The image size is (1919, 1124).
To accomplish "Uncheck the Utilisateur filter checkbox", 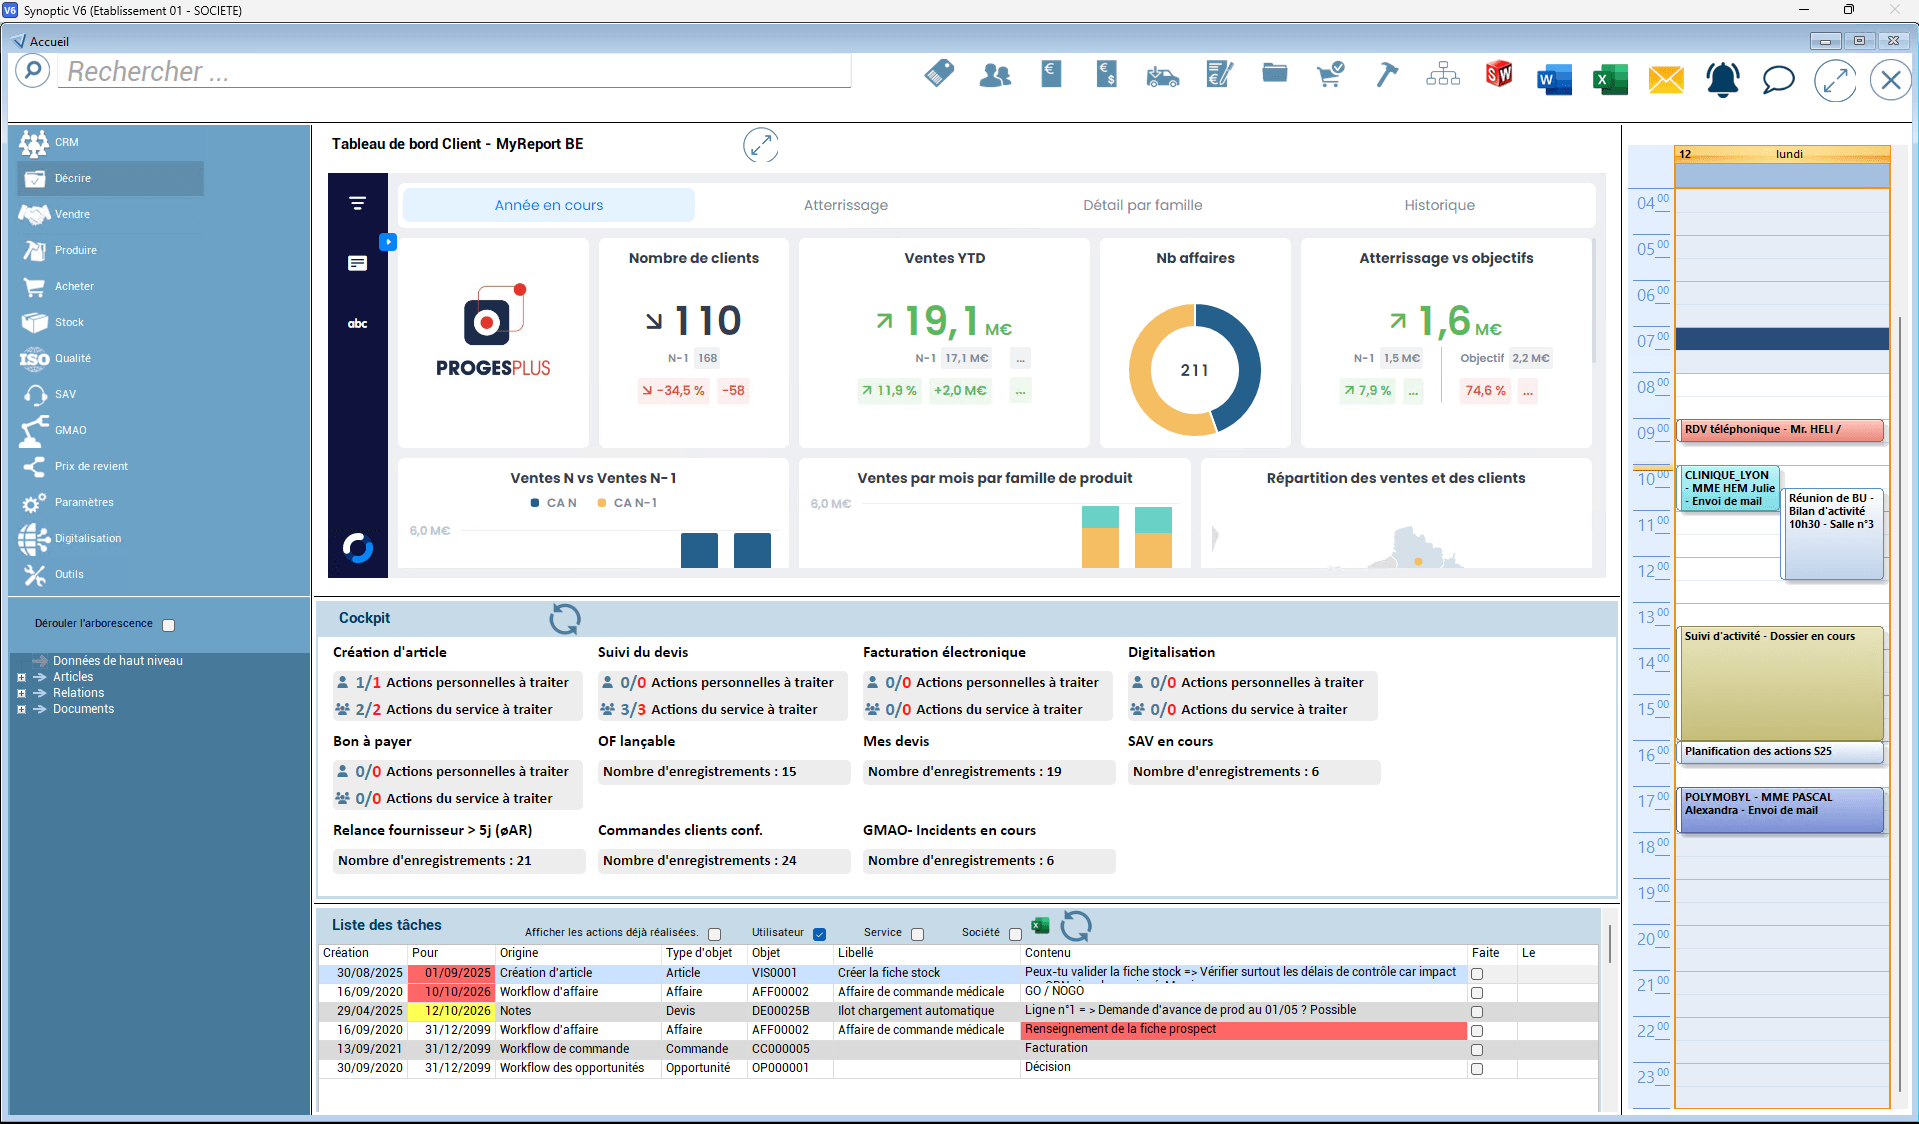I will [x=819, y=934].
